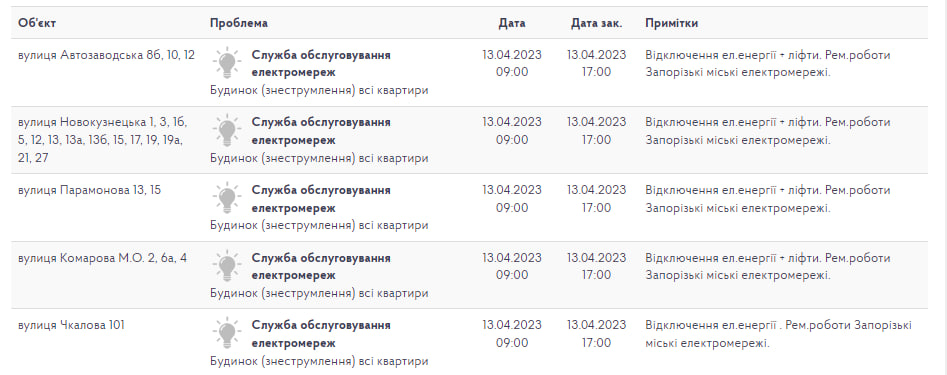Click the start date in Парамонова row

(512, 199)
